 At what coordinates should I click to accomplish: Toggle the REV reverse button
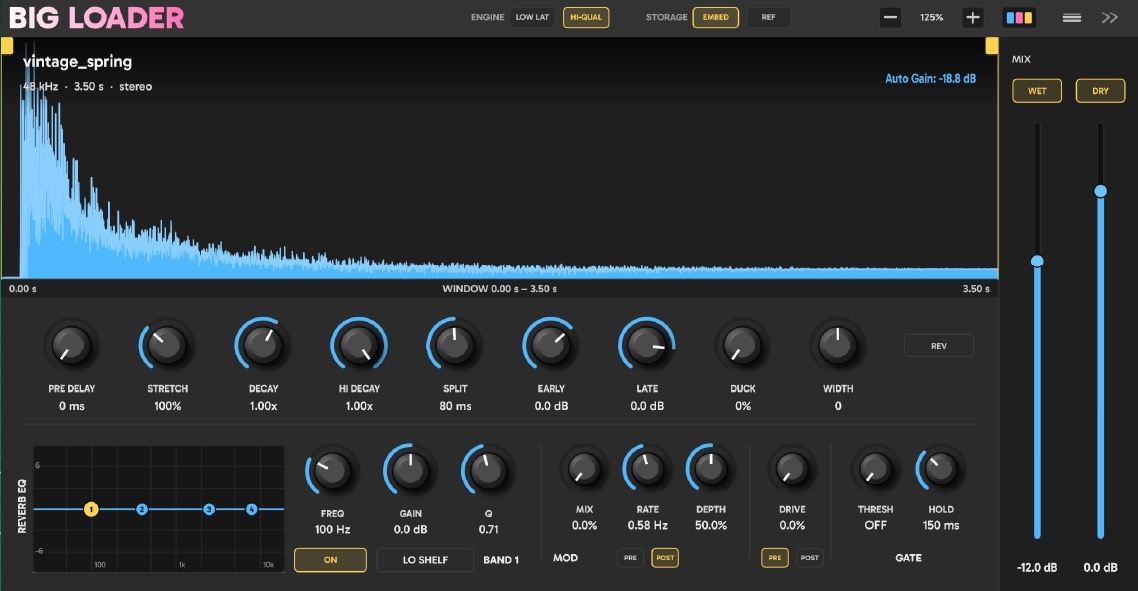coord(939,346)
